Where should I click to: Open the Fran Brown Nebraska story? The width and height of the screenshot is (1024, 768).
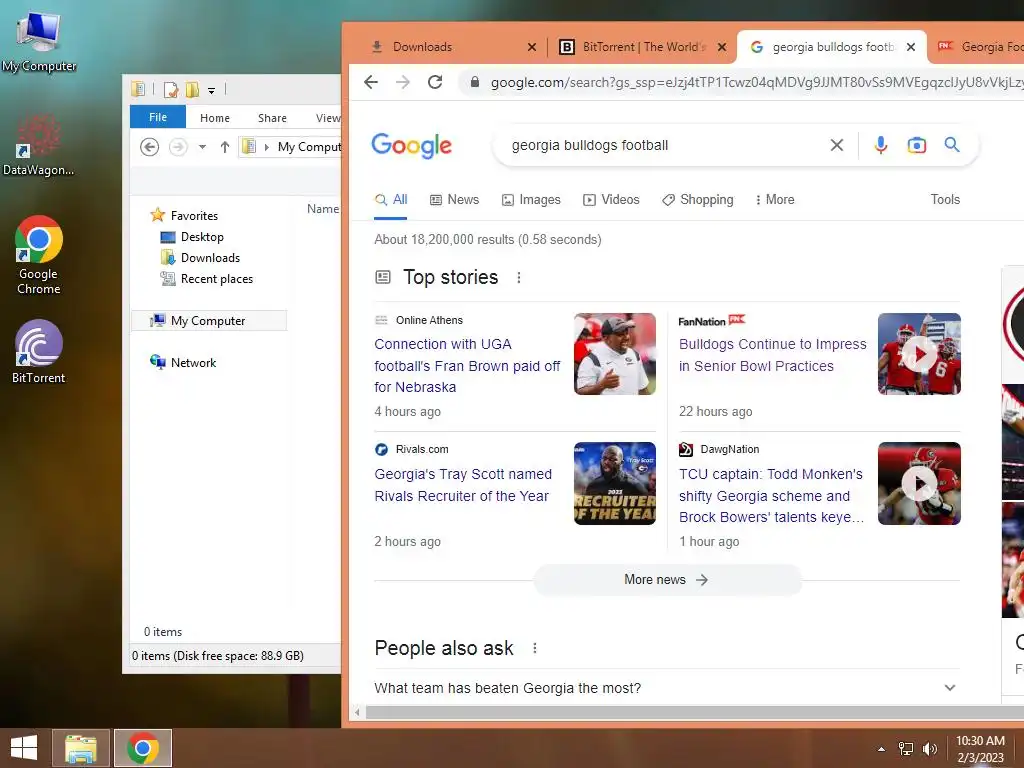(x=467, y=366)
